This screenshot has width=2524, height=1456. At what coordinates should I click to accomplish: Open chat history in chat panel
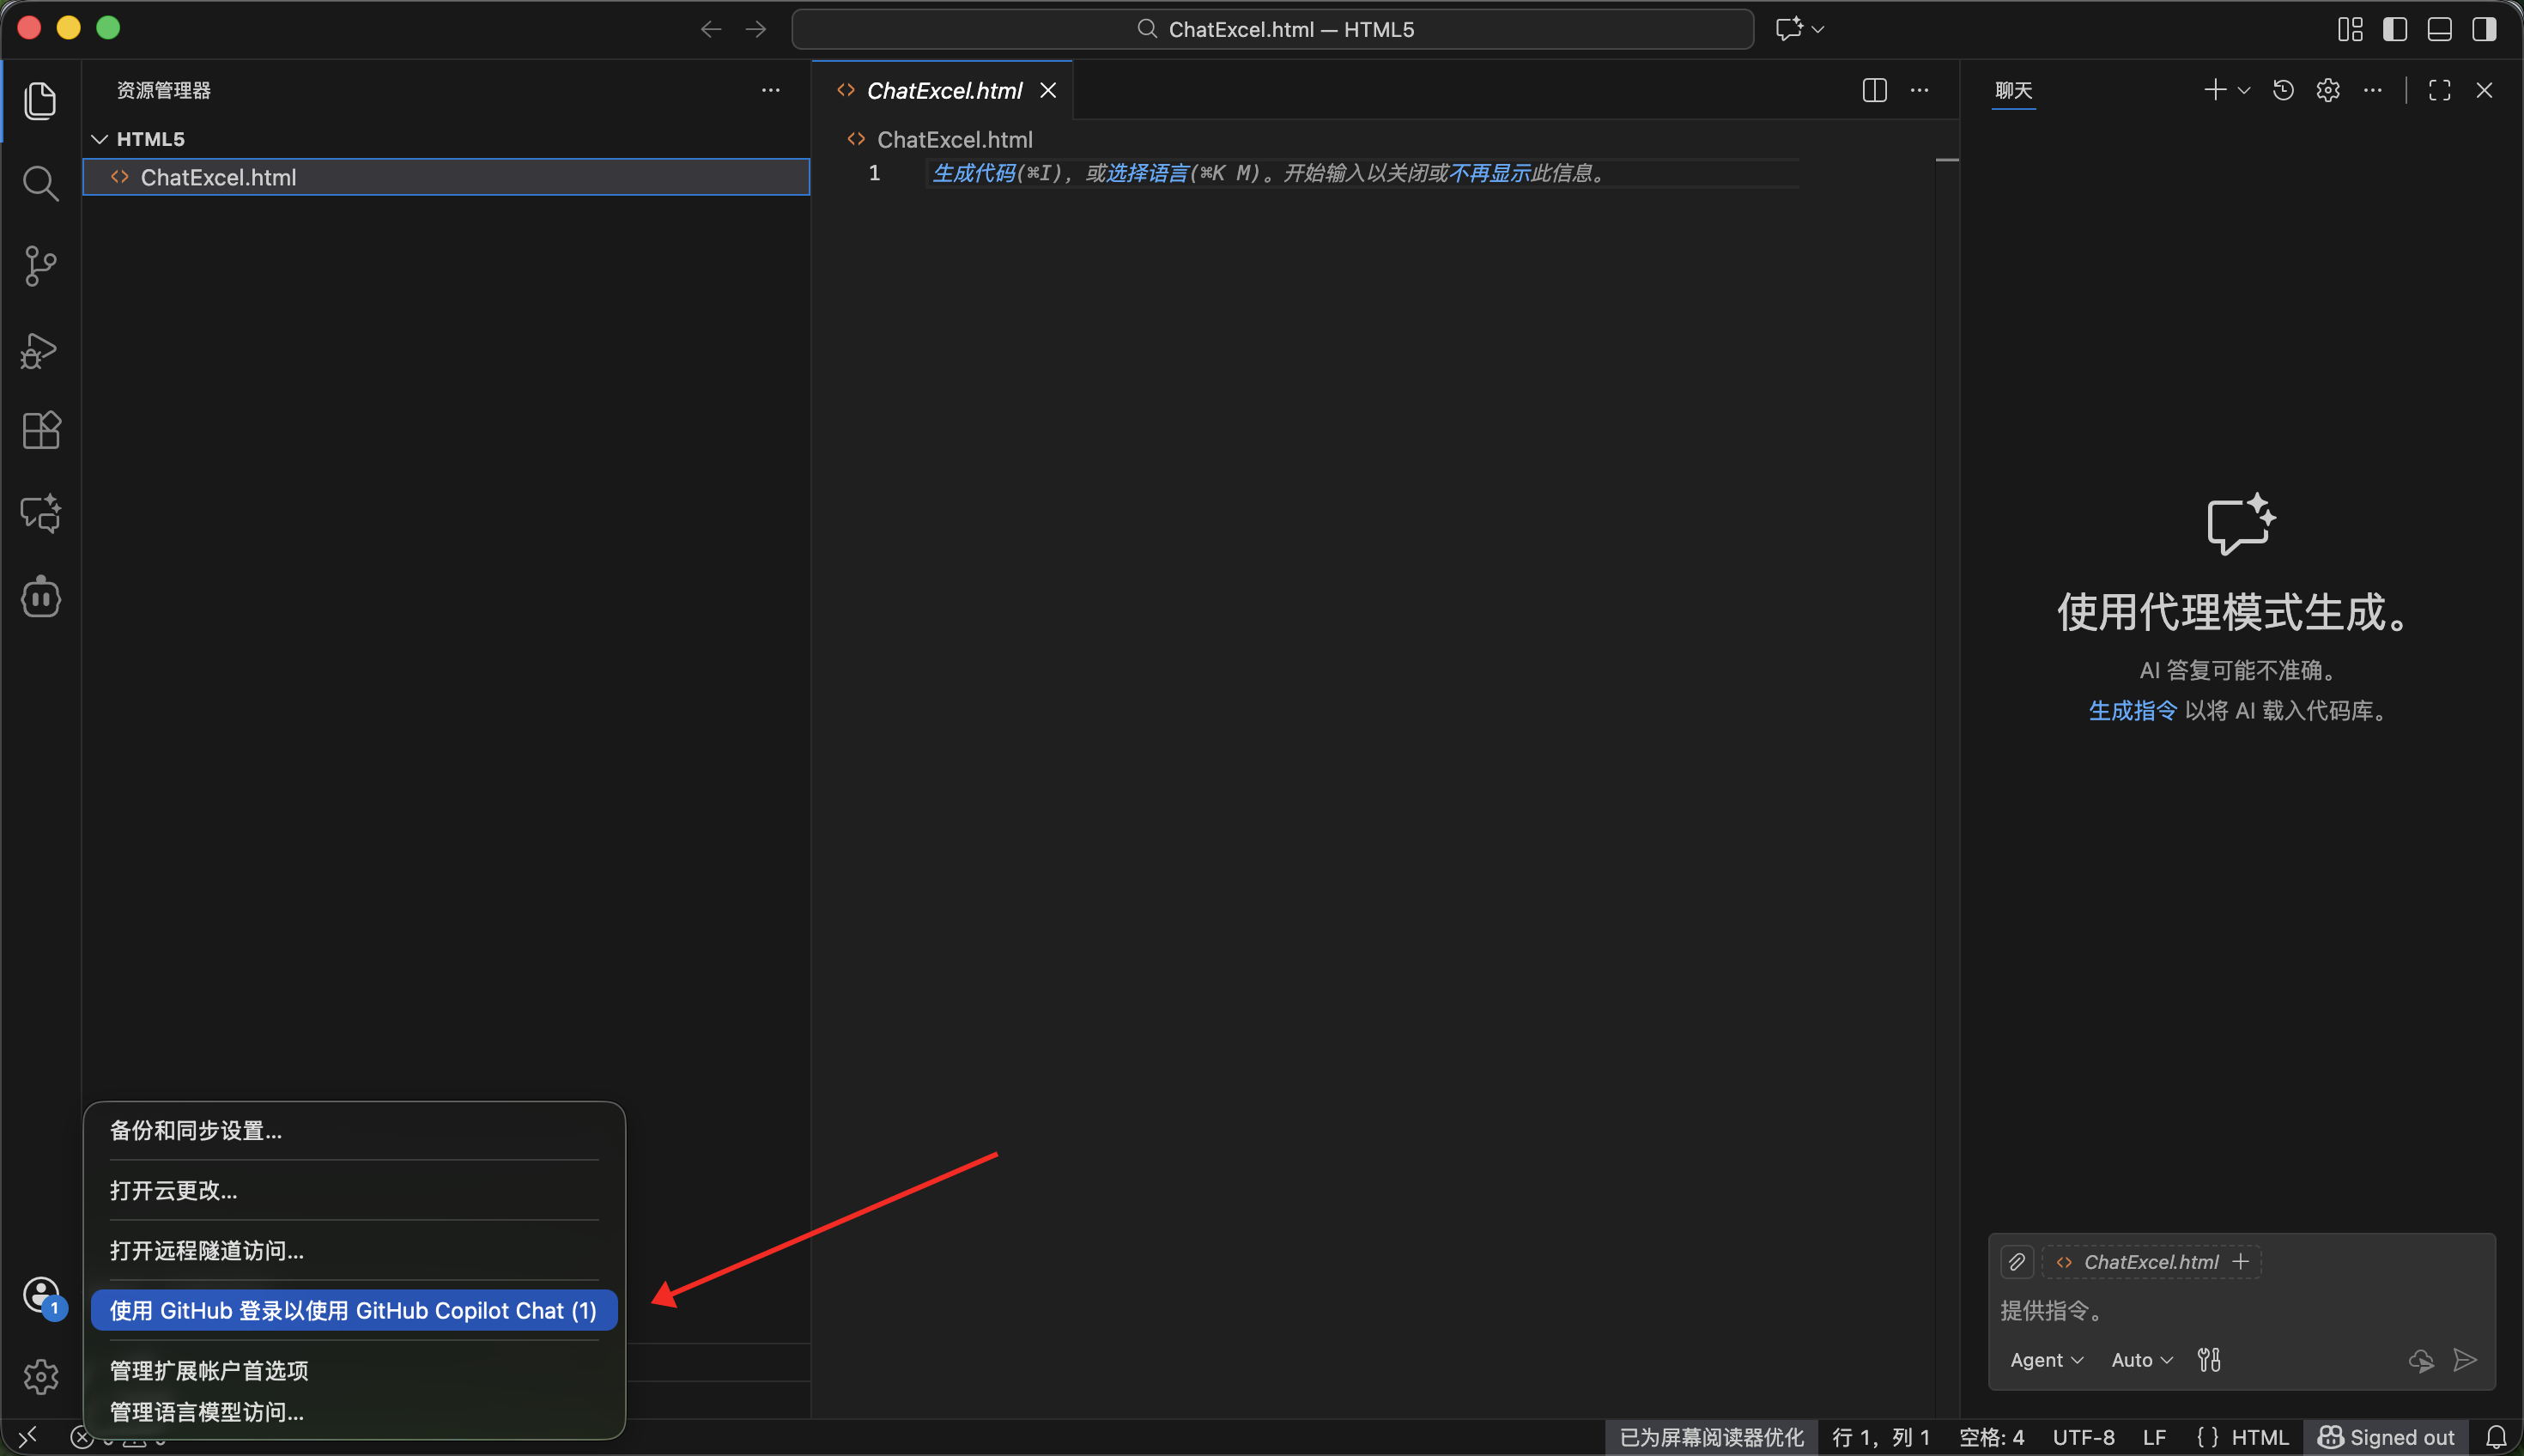click(x=2283, y=90)
